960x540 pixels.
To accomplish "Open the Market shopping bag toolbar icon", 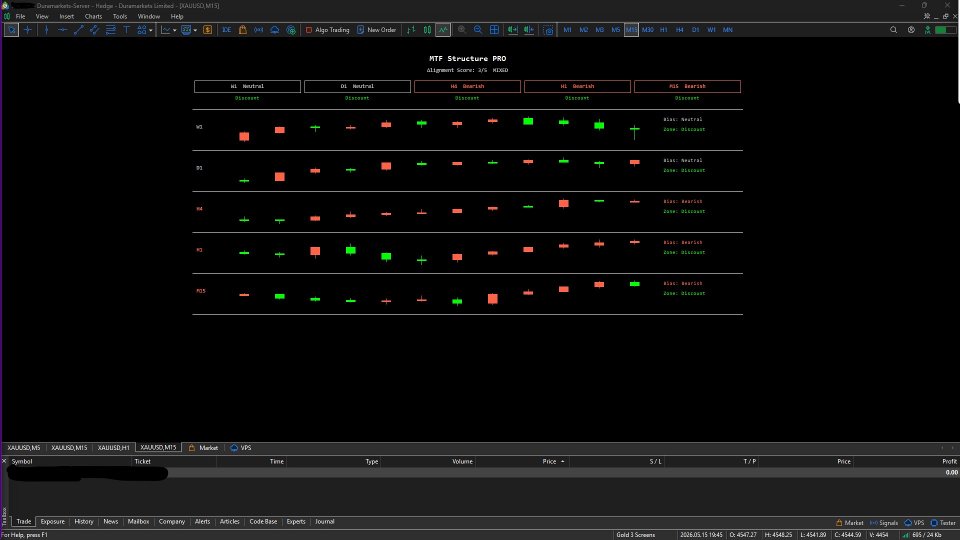I will (x=242, y=29).
